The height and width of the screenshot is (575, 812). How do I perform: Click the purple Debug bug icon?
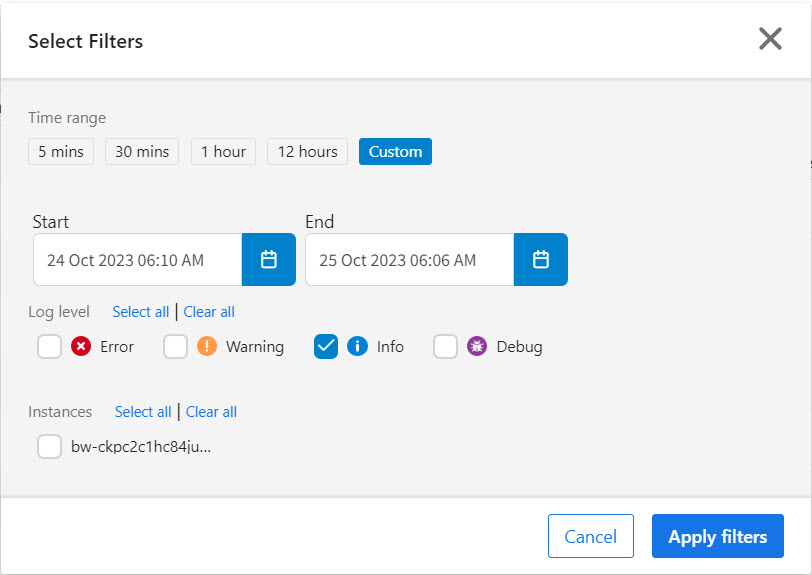(477, 347)
